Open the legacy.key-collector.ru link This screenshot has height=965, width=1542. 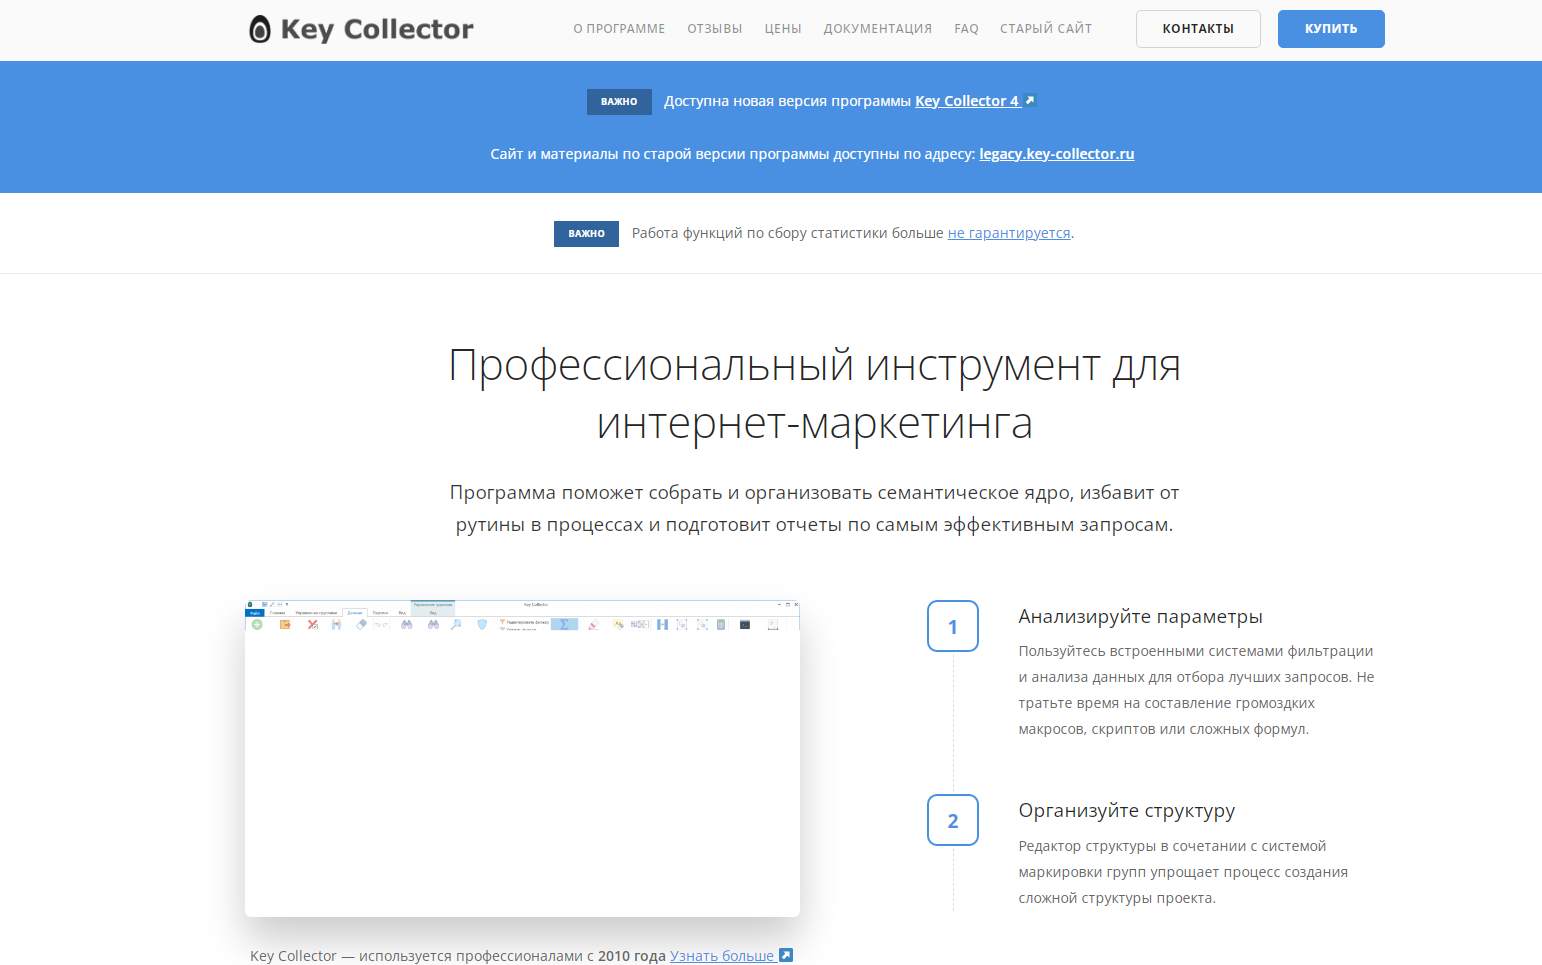(1056, 154)
